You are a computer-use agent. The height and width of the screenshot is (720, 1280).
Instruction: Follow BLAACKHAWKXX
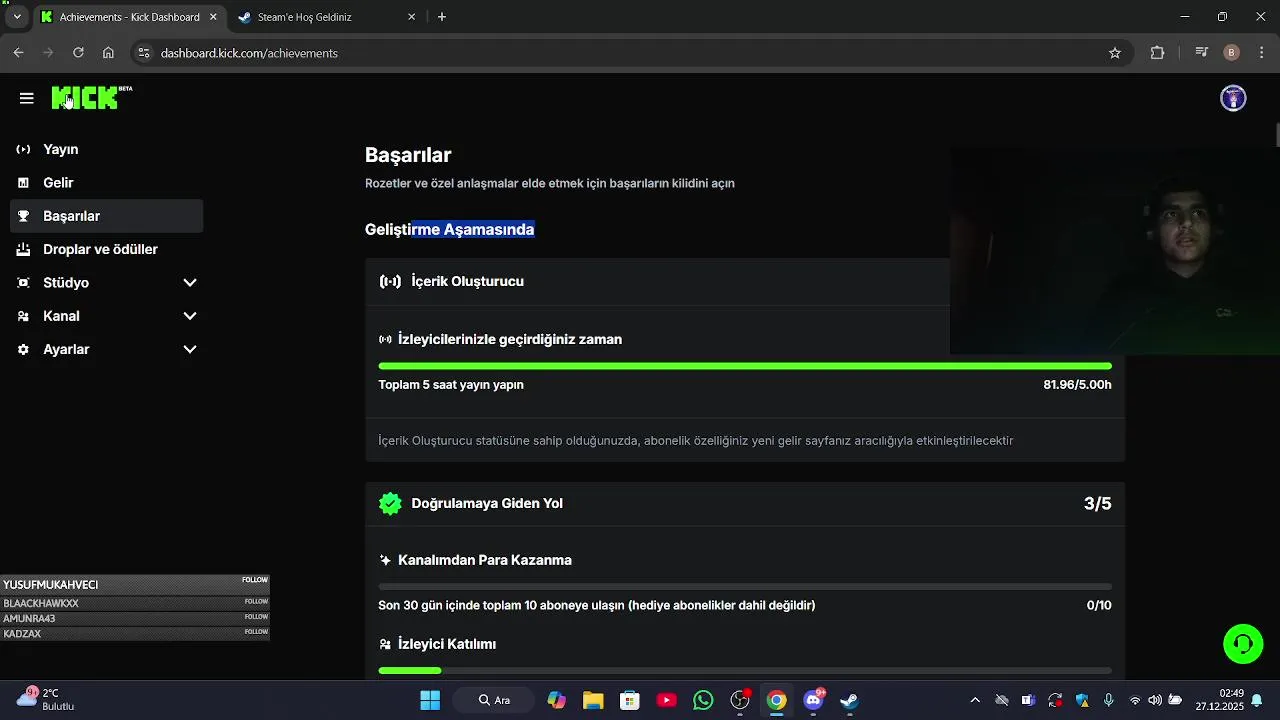[x=256, y=602]
